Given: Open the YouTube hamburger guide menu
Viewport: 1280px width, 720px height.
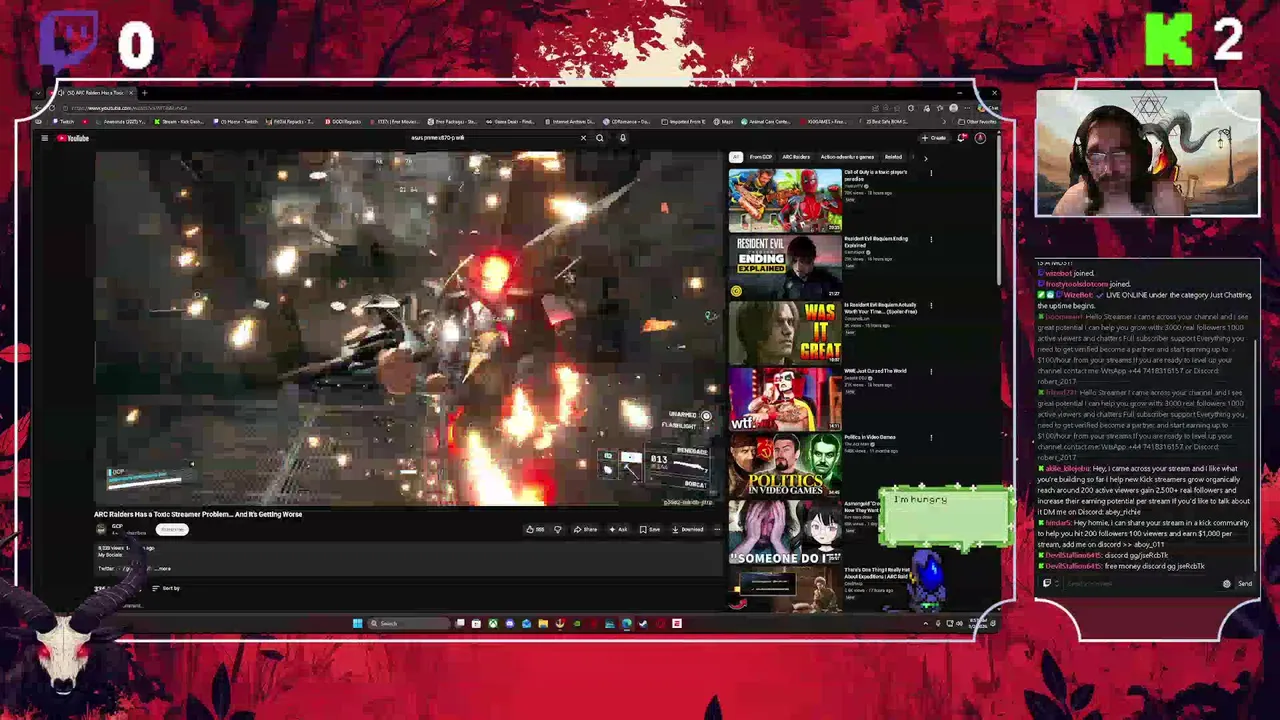Looking at the screenshot, I should tap(44, 138).
